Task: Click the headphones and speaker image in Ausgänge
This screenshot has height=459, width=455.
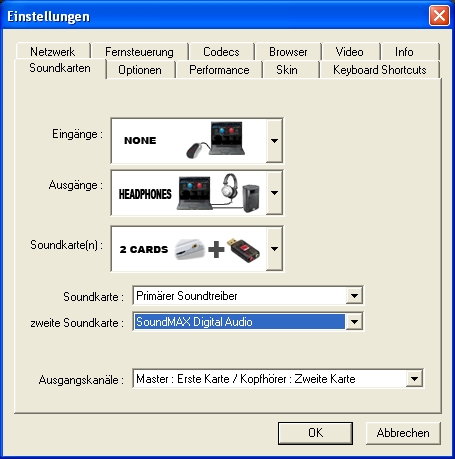Action: click(x=240, y=193)
